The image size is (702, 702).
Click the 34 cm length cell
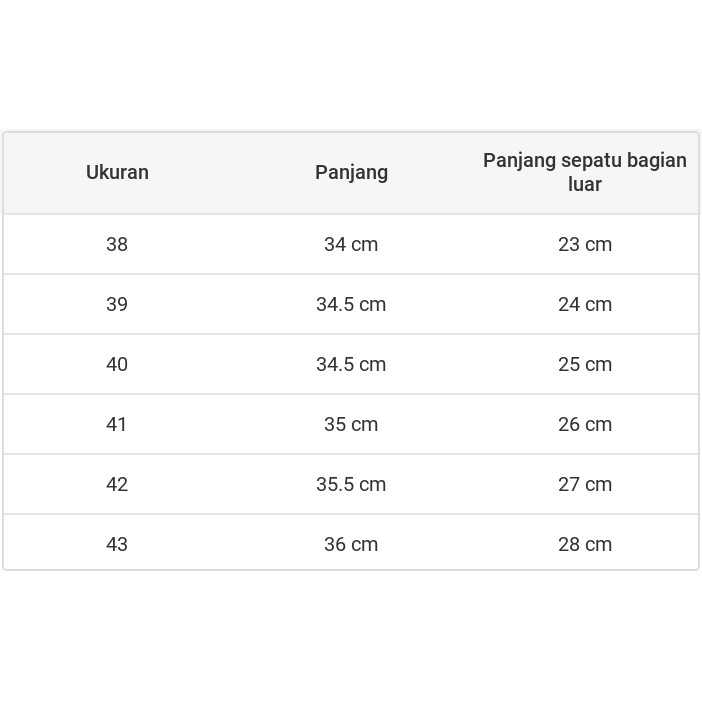(x=351, y=244)
